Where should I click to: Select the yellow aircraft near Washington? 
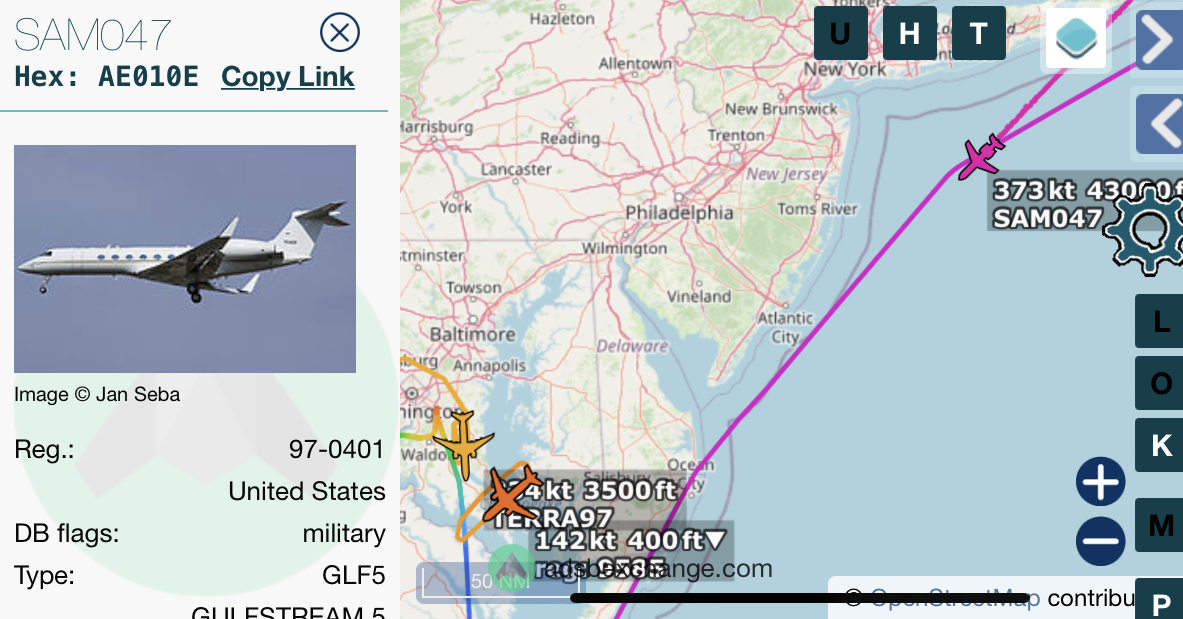(462, 445)
